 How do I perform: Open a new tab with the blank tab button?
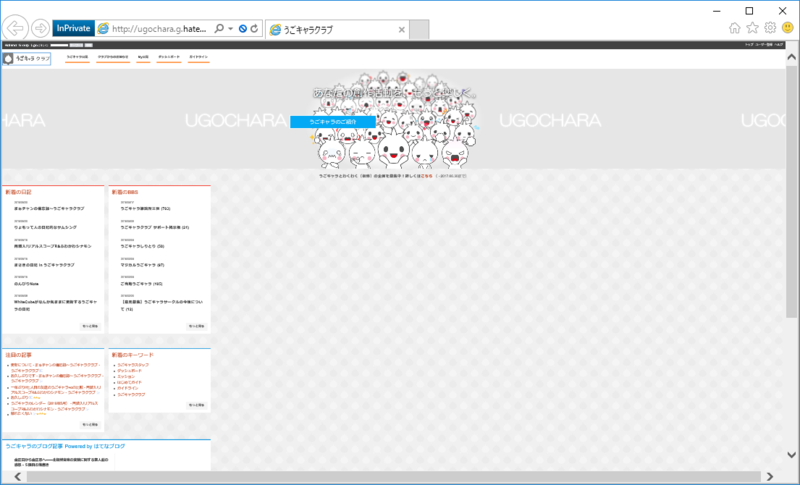[x=419, y=30]
